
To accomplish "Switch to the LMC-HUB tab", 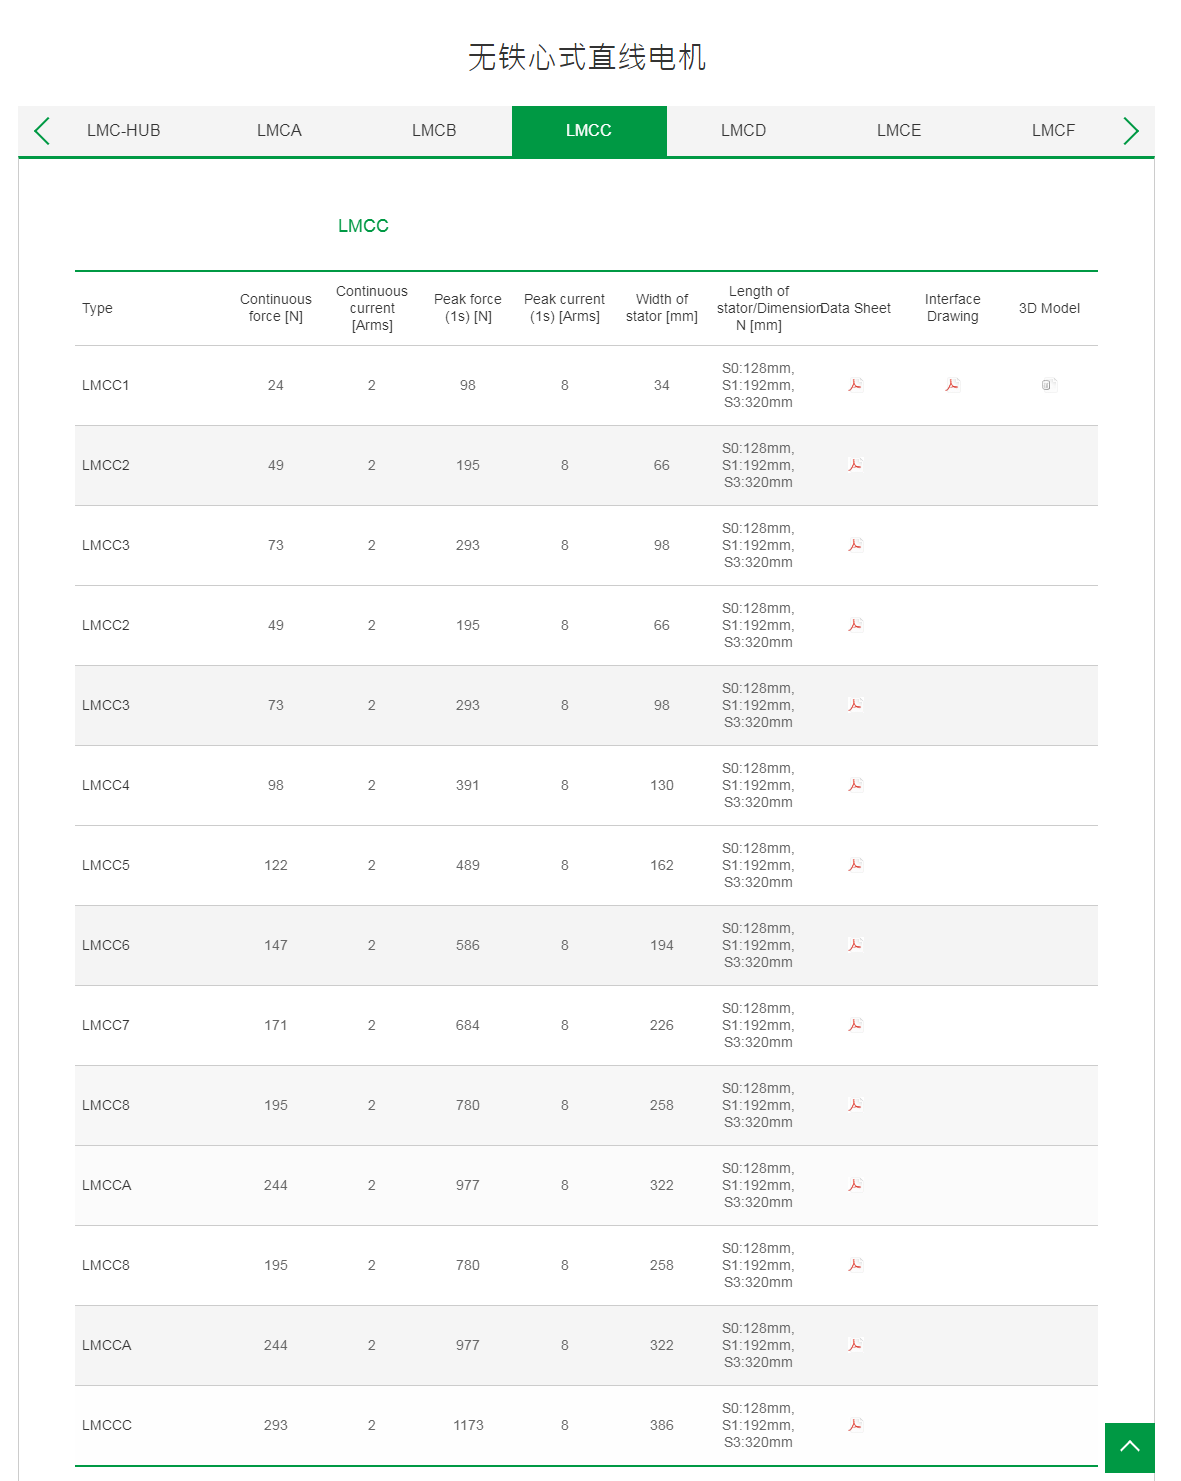I will [124, 131].
